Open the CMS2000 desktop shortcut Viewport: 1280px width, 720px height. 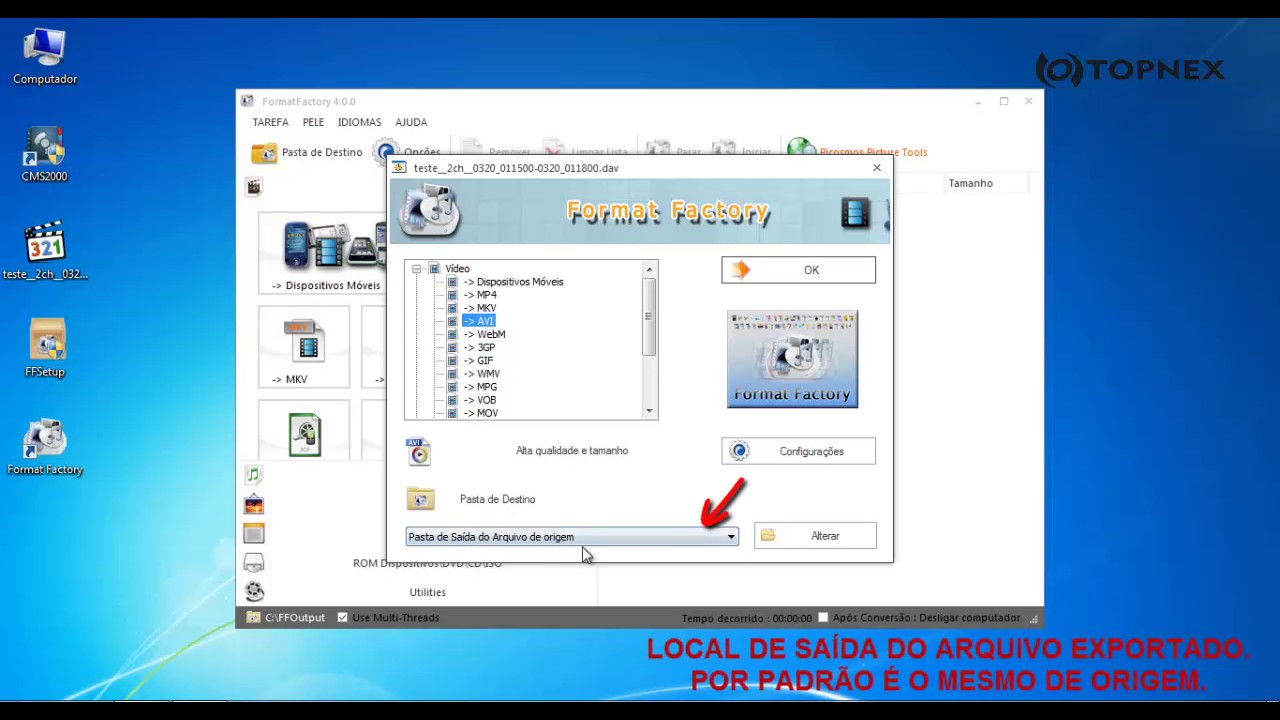click(45, 155)
